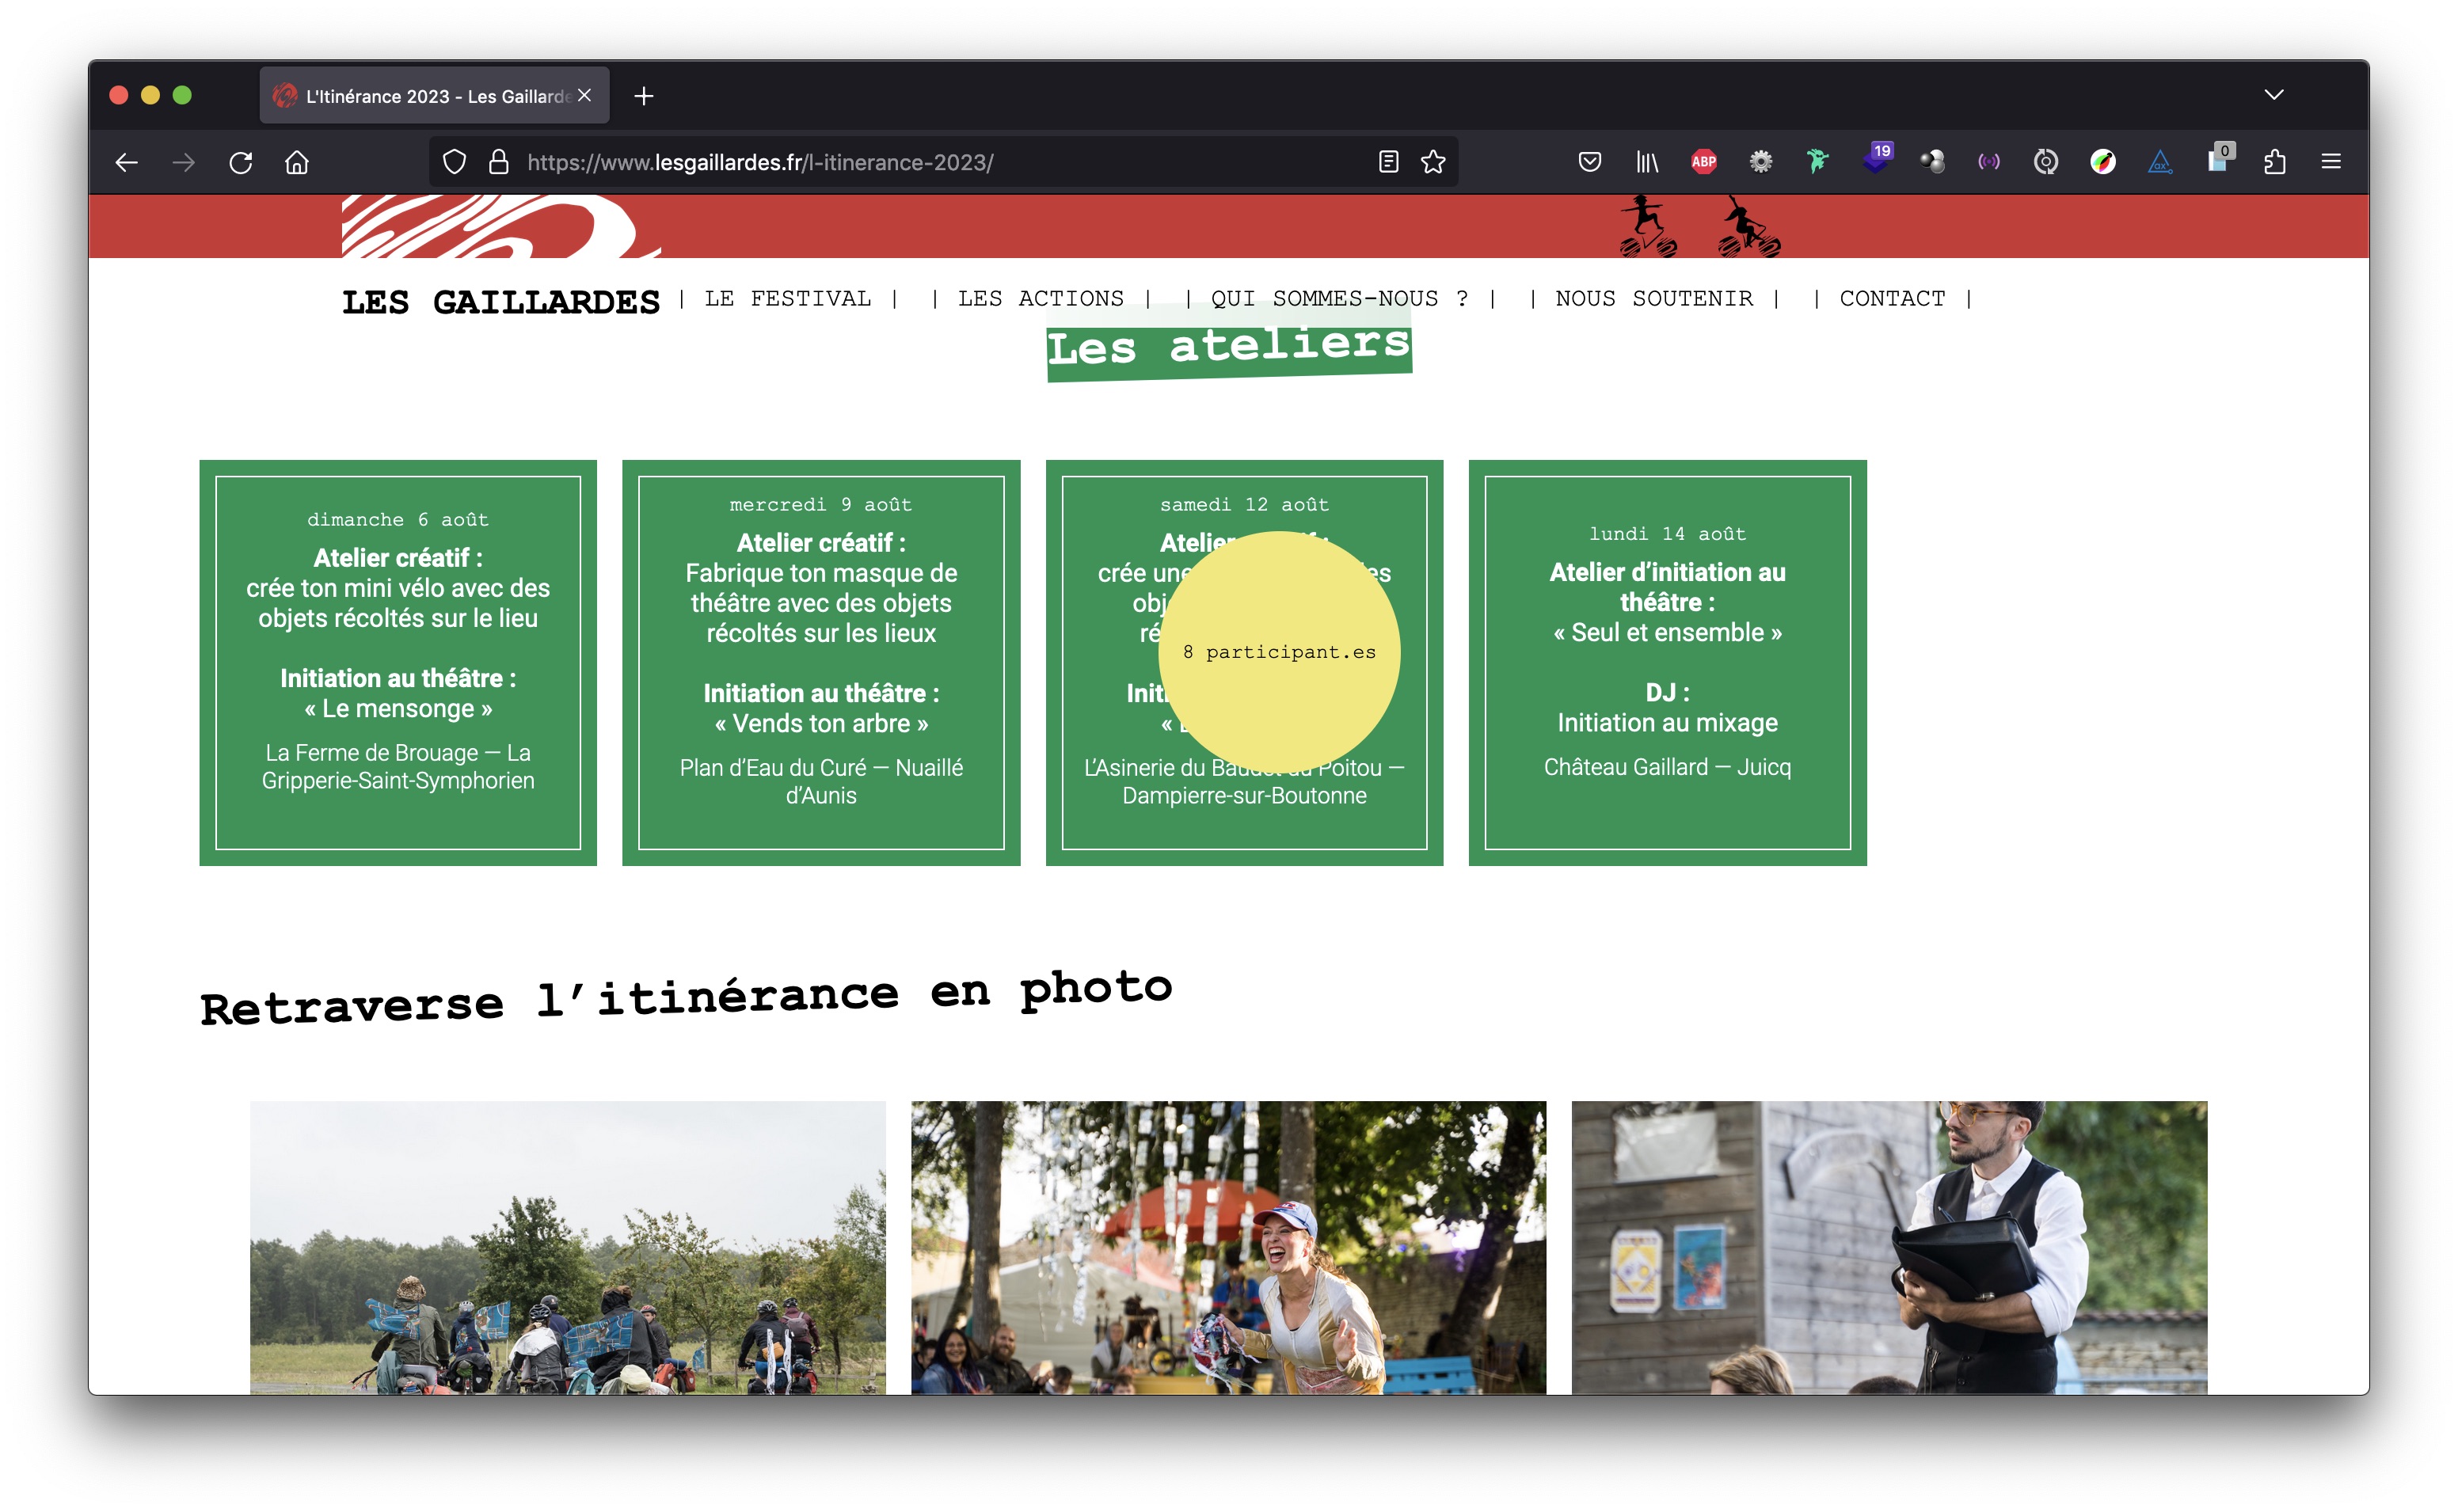Viewport: 2458px width, 1512px height.
Task: Click the LES GAILLARDES site title
Action: click(x=500, y=302)
